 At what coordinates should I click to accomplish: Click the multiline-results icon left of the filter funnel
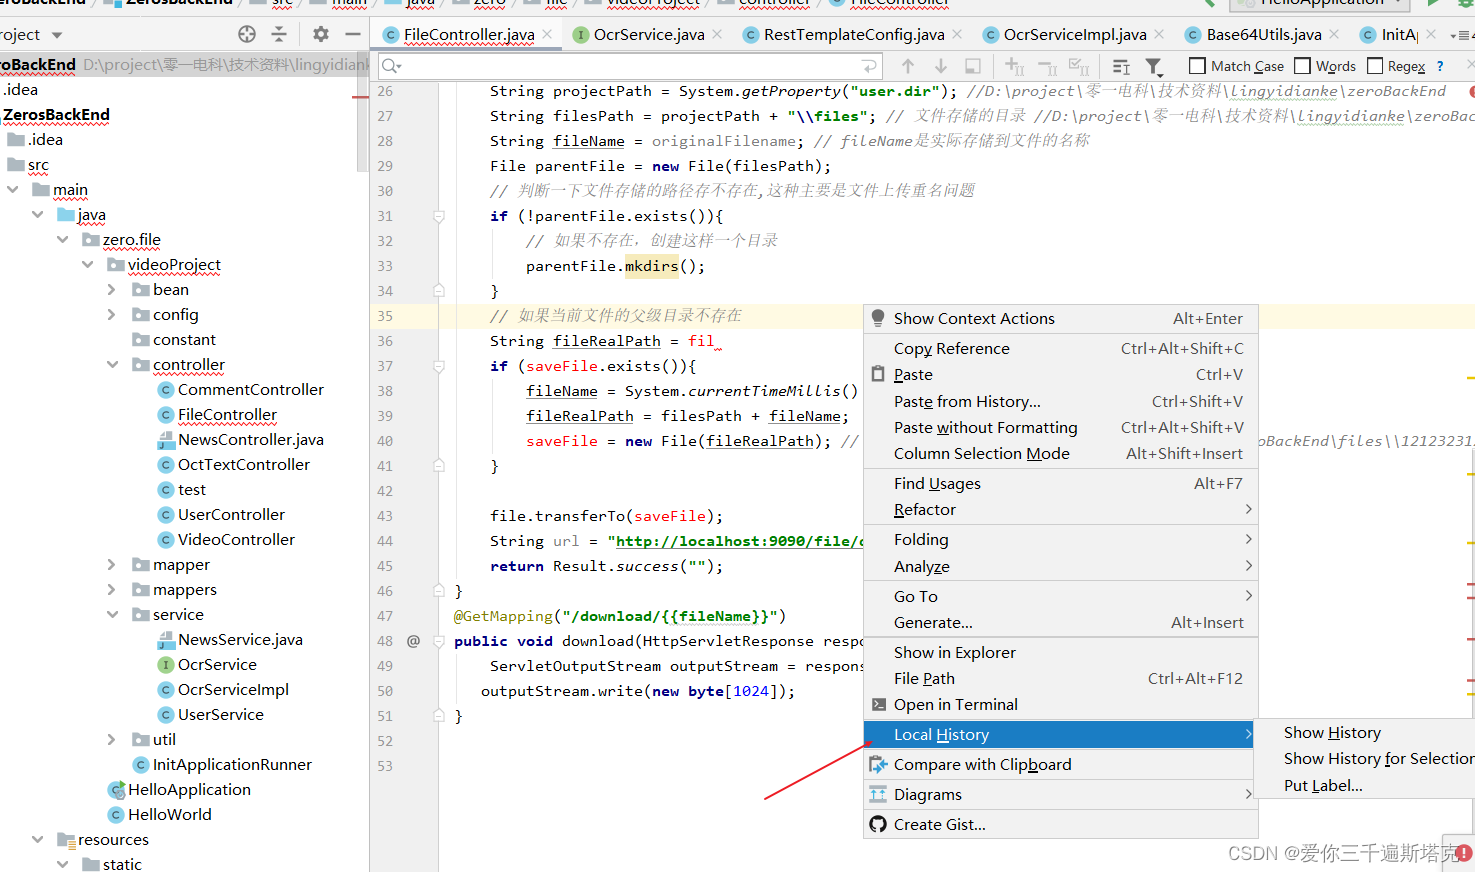(x=1121, y=66)
